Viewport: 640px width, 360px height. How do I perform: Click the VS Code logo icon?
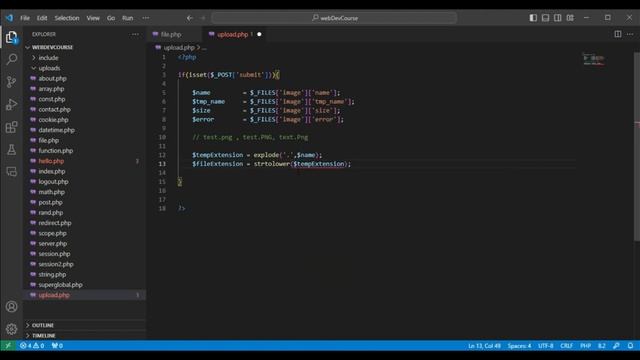point(9,18)
